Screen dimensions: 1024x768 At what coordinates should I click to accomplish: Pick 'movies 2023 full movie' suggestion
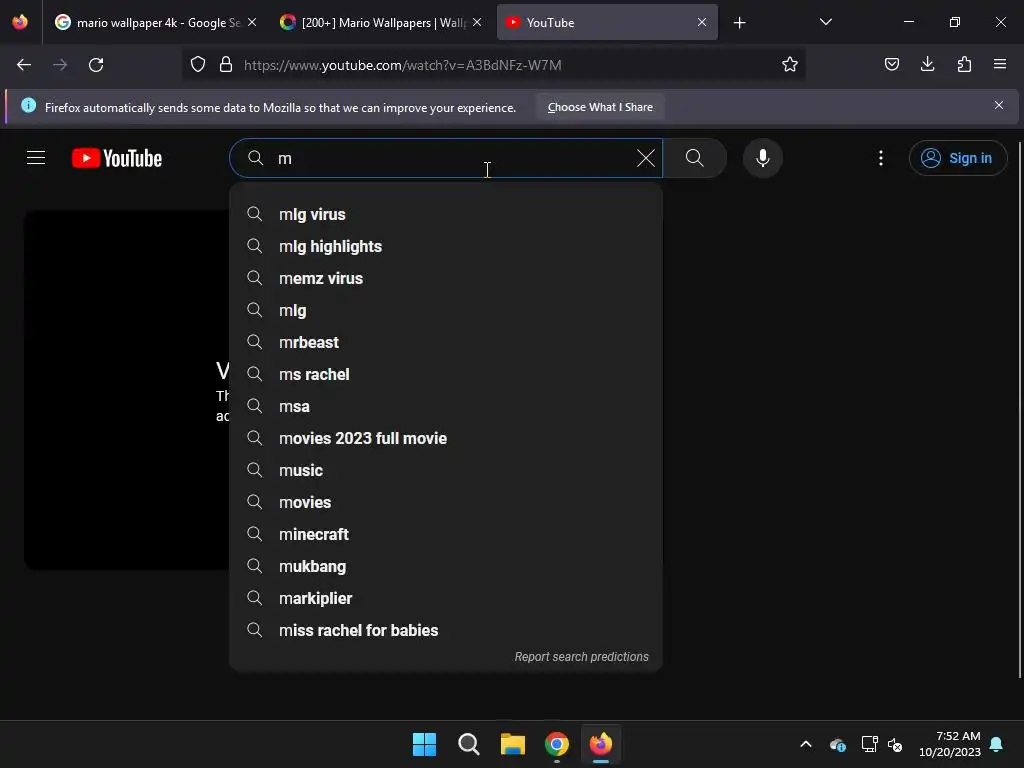[446, 438]
